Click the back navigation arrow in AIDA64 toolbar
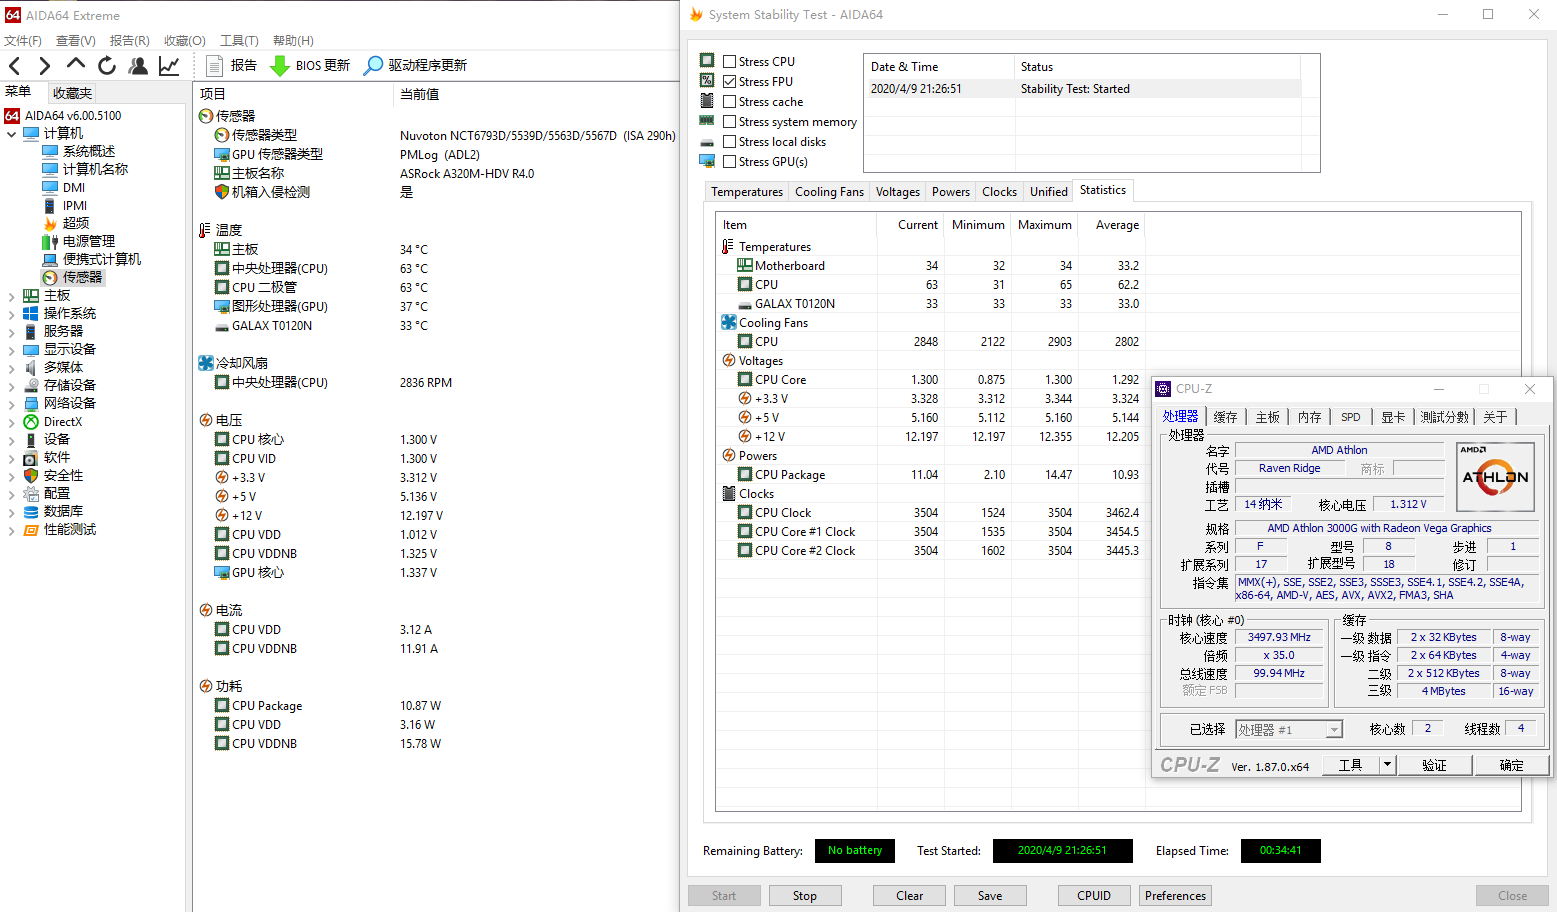 coord(15,66)
